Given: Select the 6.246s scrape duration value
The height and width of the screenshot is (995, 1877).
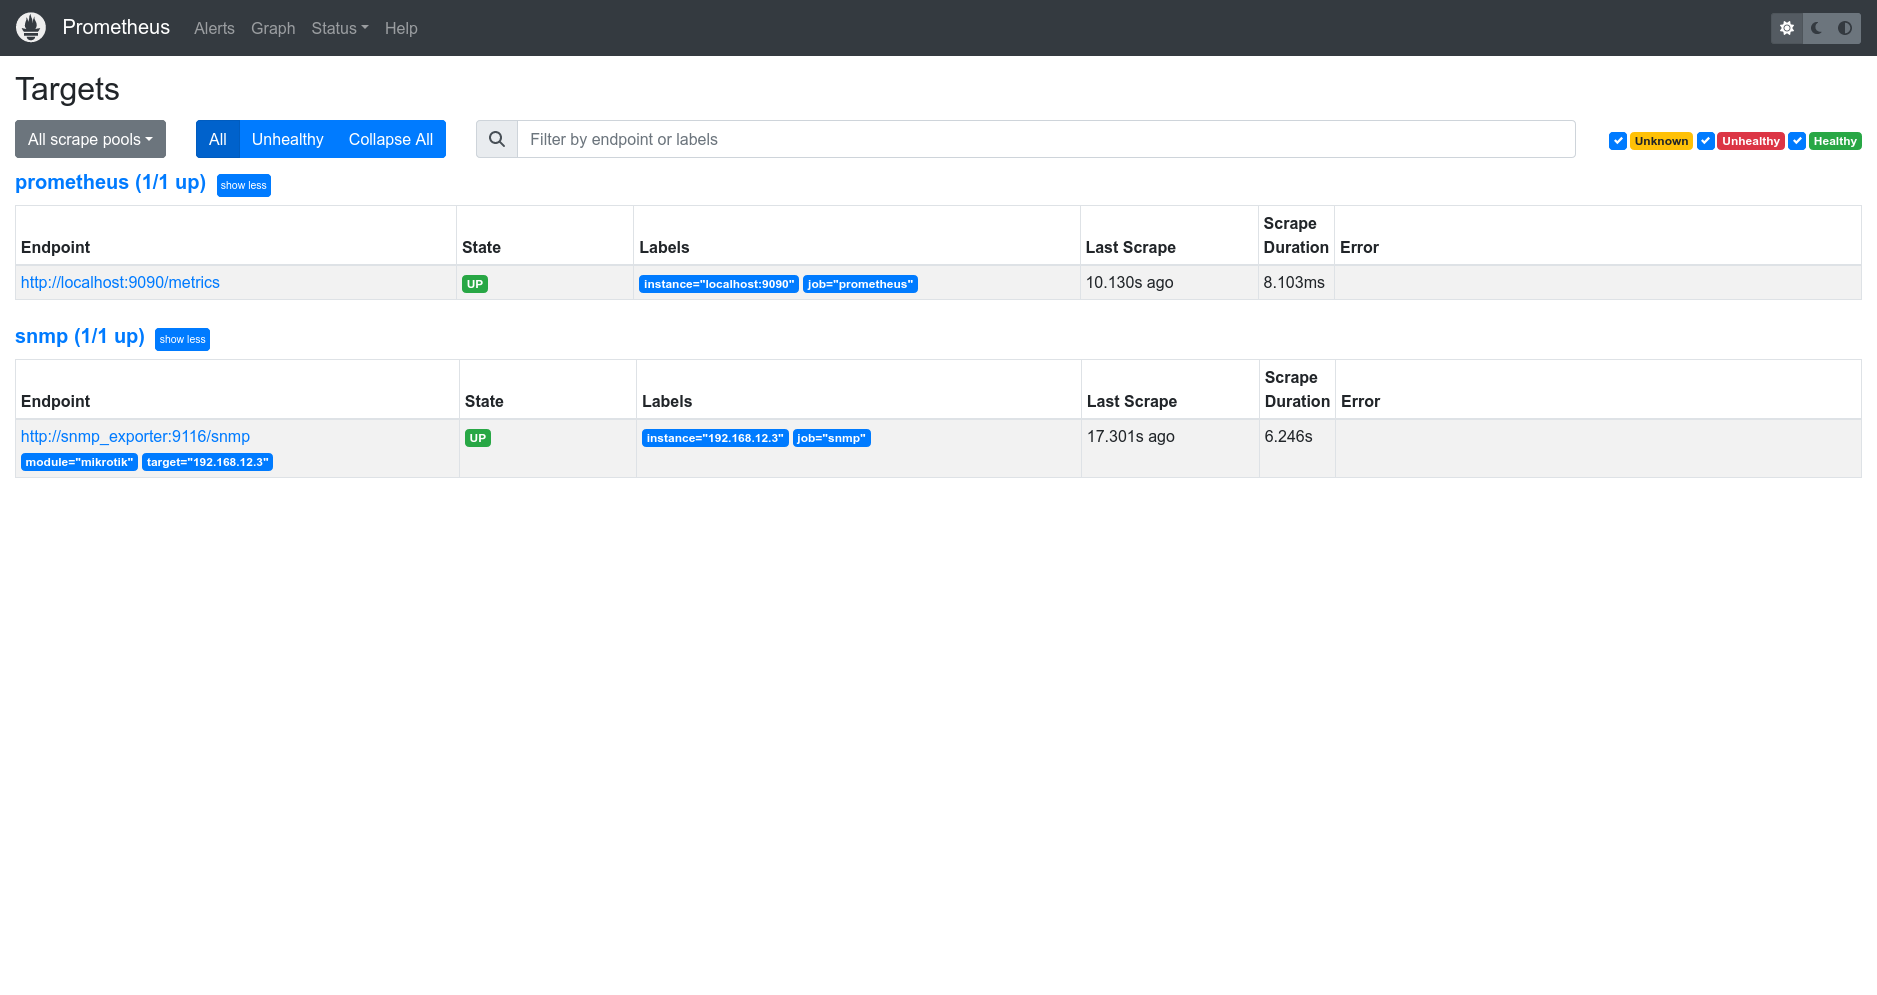Looking at the screenshot, I should pyautogui.click(x=1288, y=436).
